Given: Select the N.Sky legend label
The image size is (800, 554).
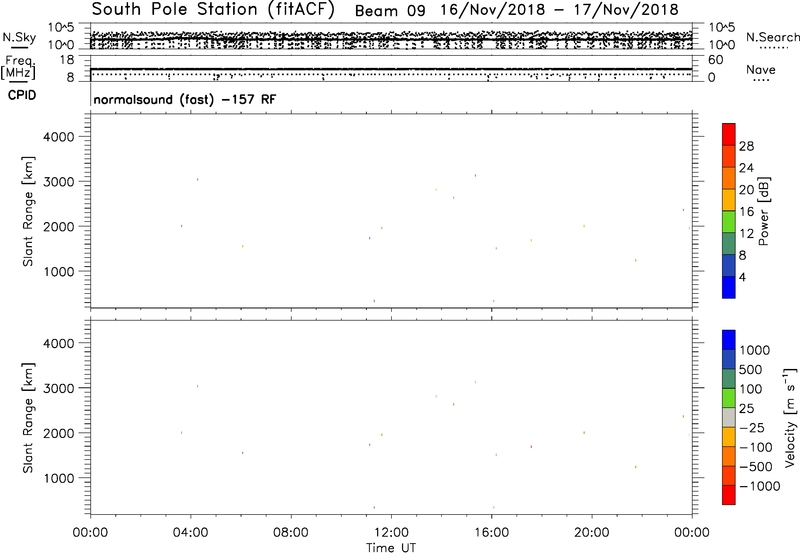Looking at the screenshot, I should pos(19,37).
